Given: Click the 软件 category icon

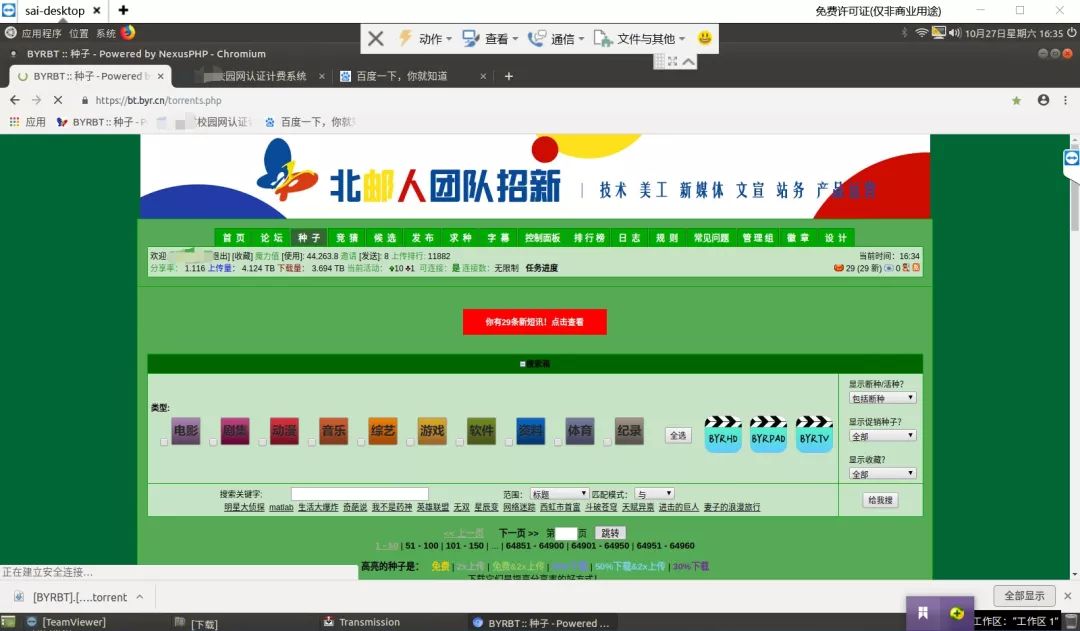Looking at the screenshot, I should coord(481,431).
